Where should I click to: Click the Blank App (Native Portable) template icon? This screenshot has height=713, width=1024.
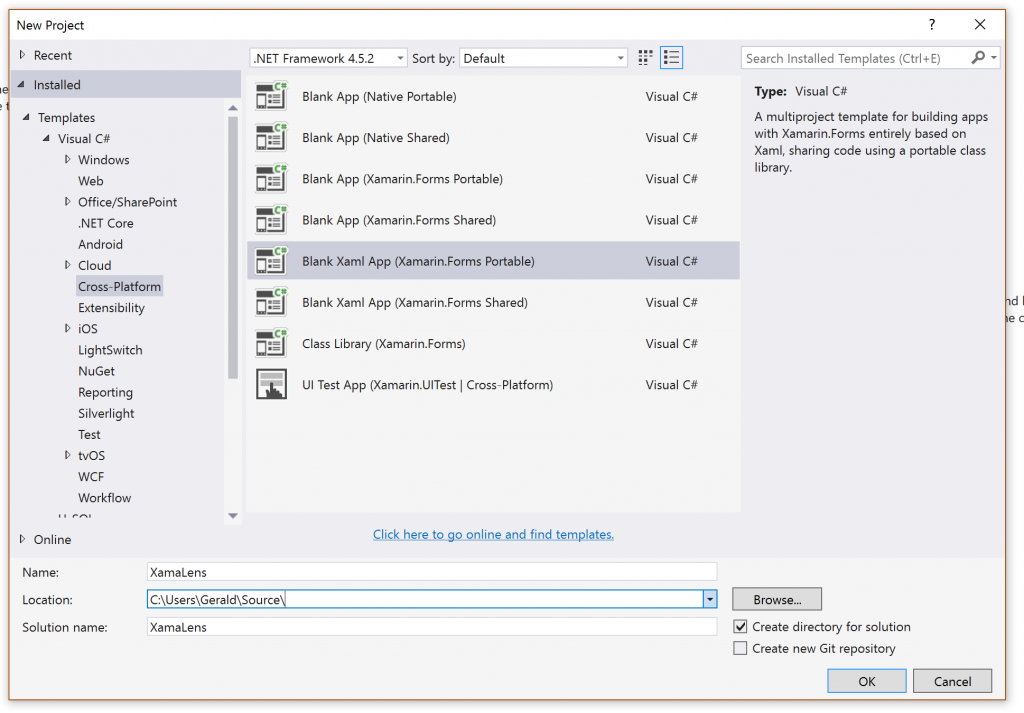click(271, 97)
